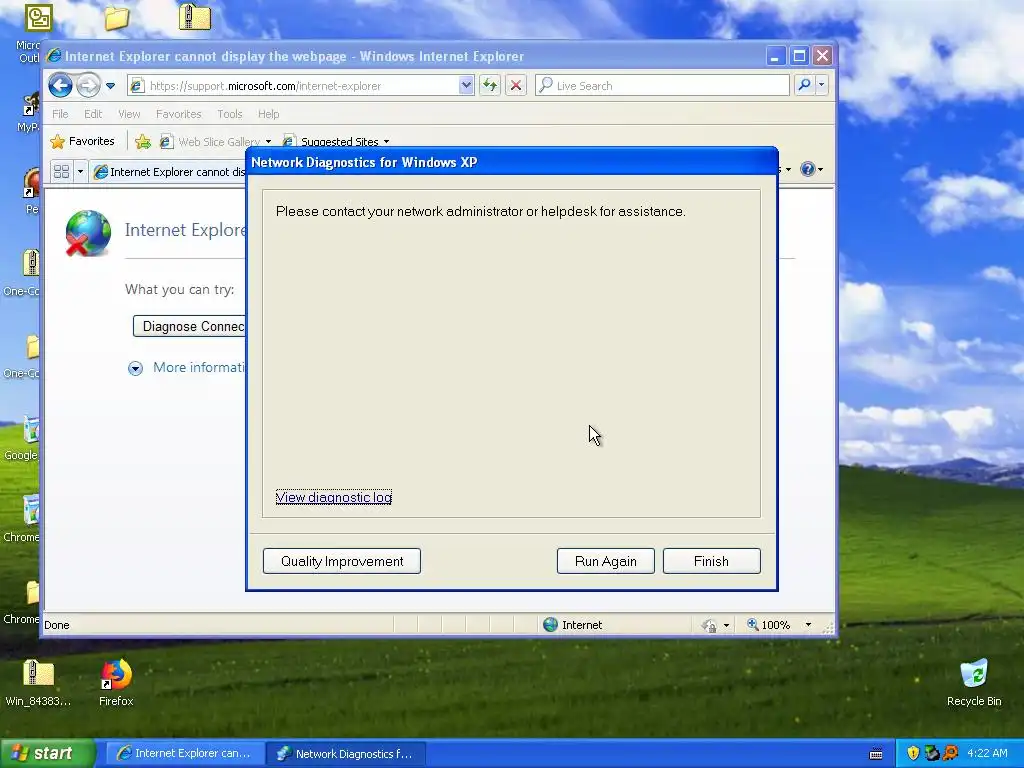Click the yellow folder icon on desktop top

[x=116, y=18]
